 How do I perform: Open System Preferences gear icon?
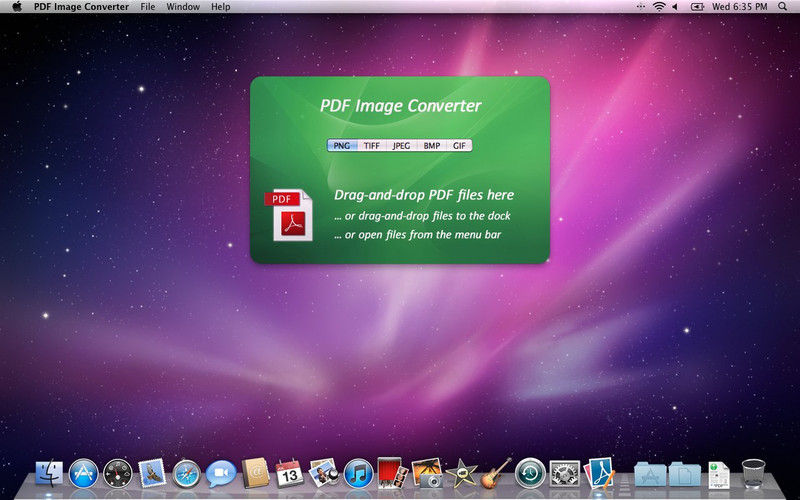tap(564, 473)
